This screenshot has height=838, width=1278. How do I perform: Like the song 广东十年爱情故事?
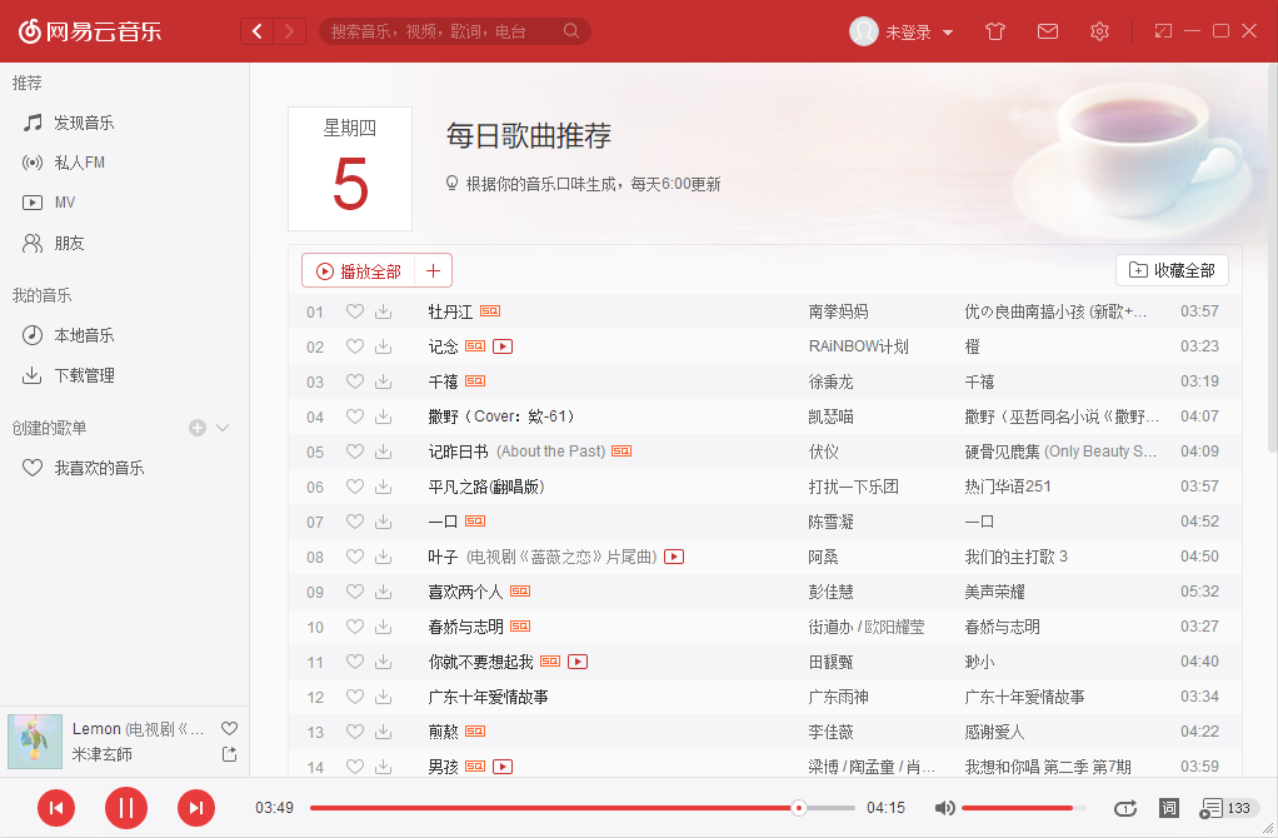click(354, 697)
